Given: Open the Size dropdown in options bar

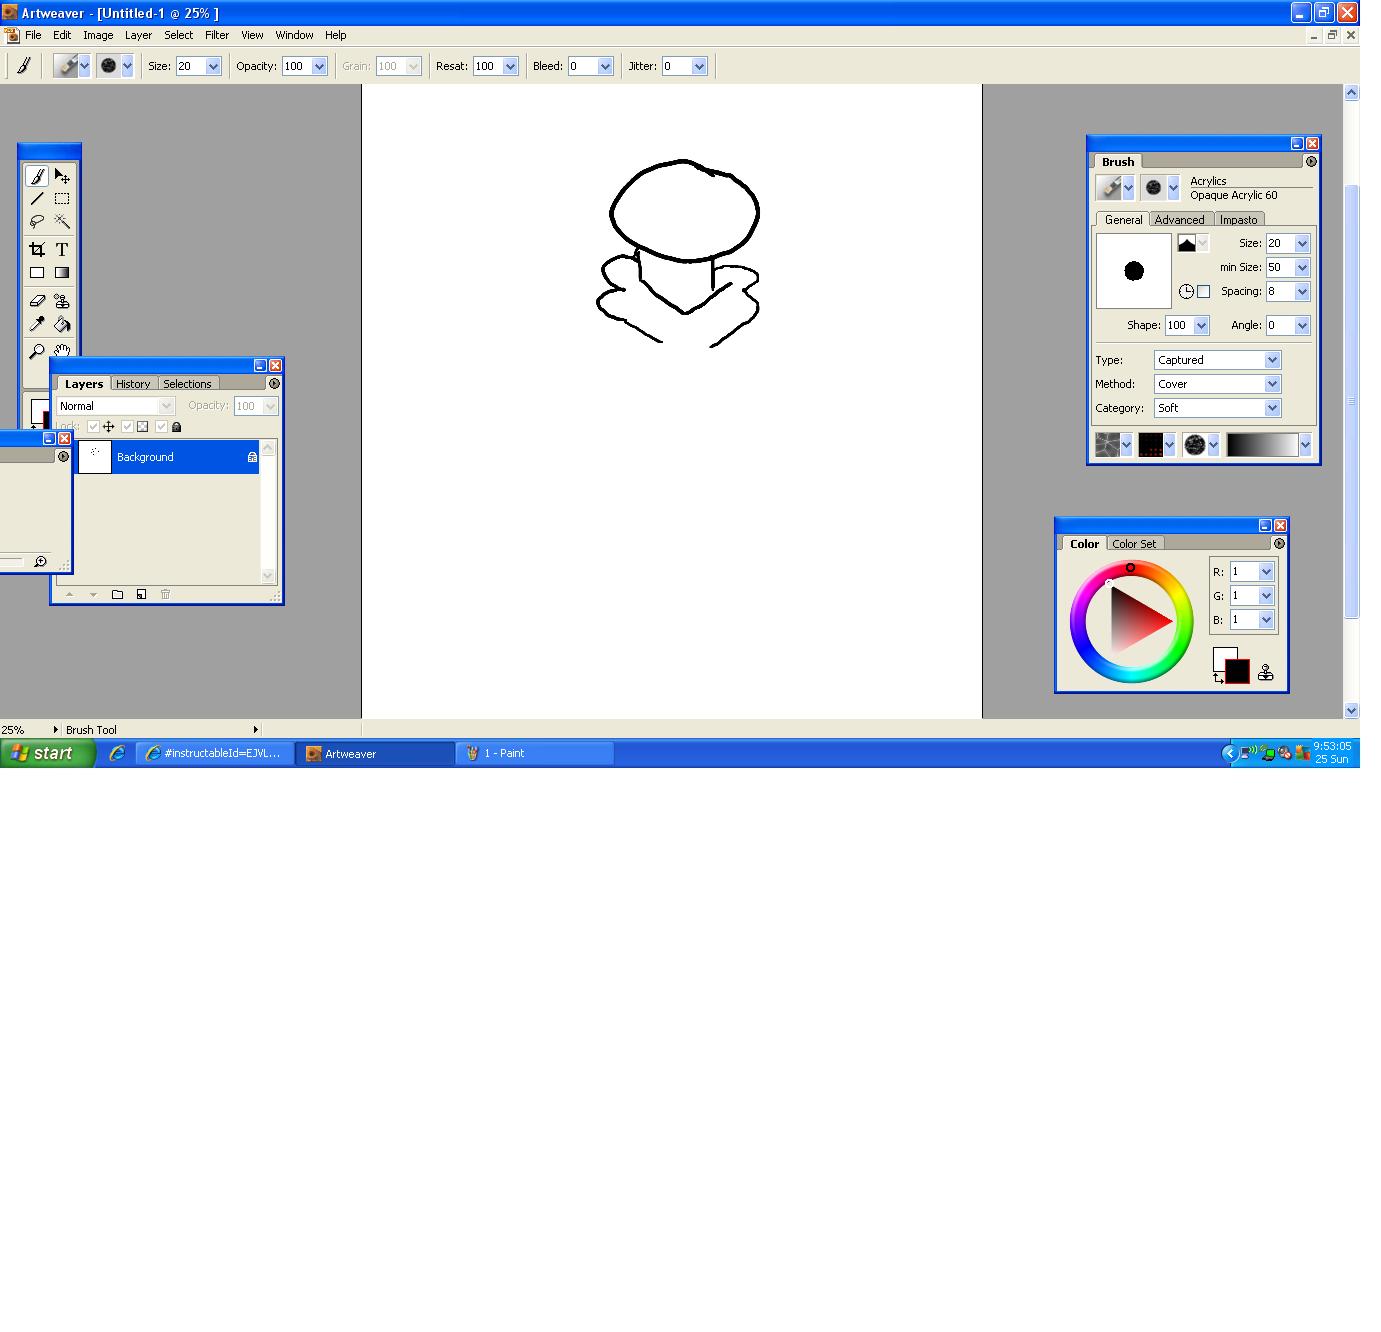Looking at the screenshot, I should click(x=213, y=66).
